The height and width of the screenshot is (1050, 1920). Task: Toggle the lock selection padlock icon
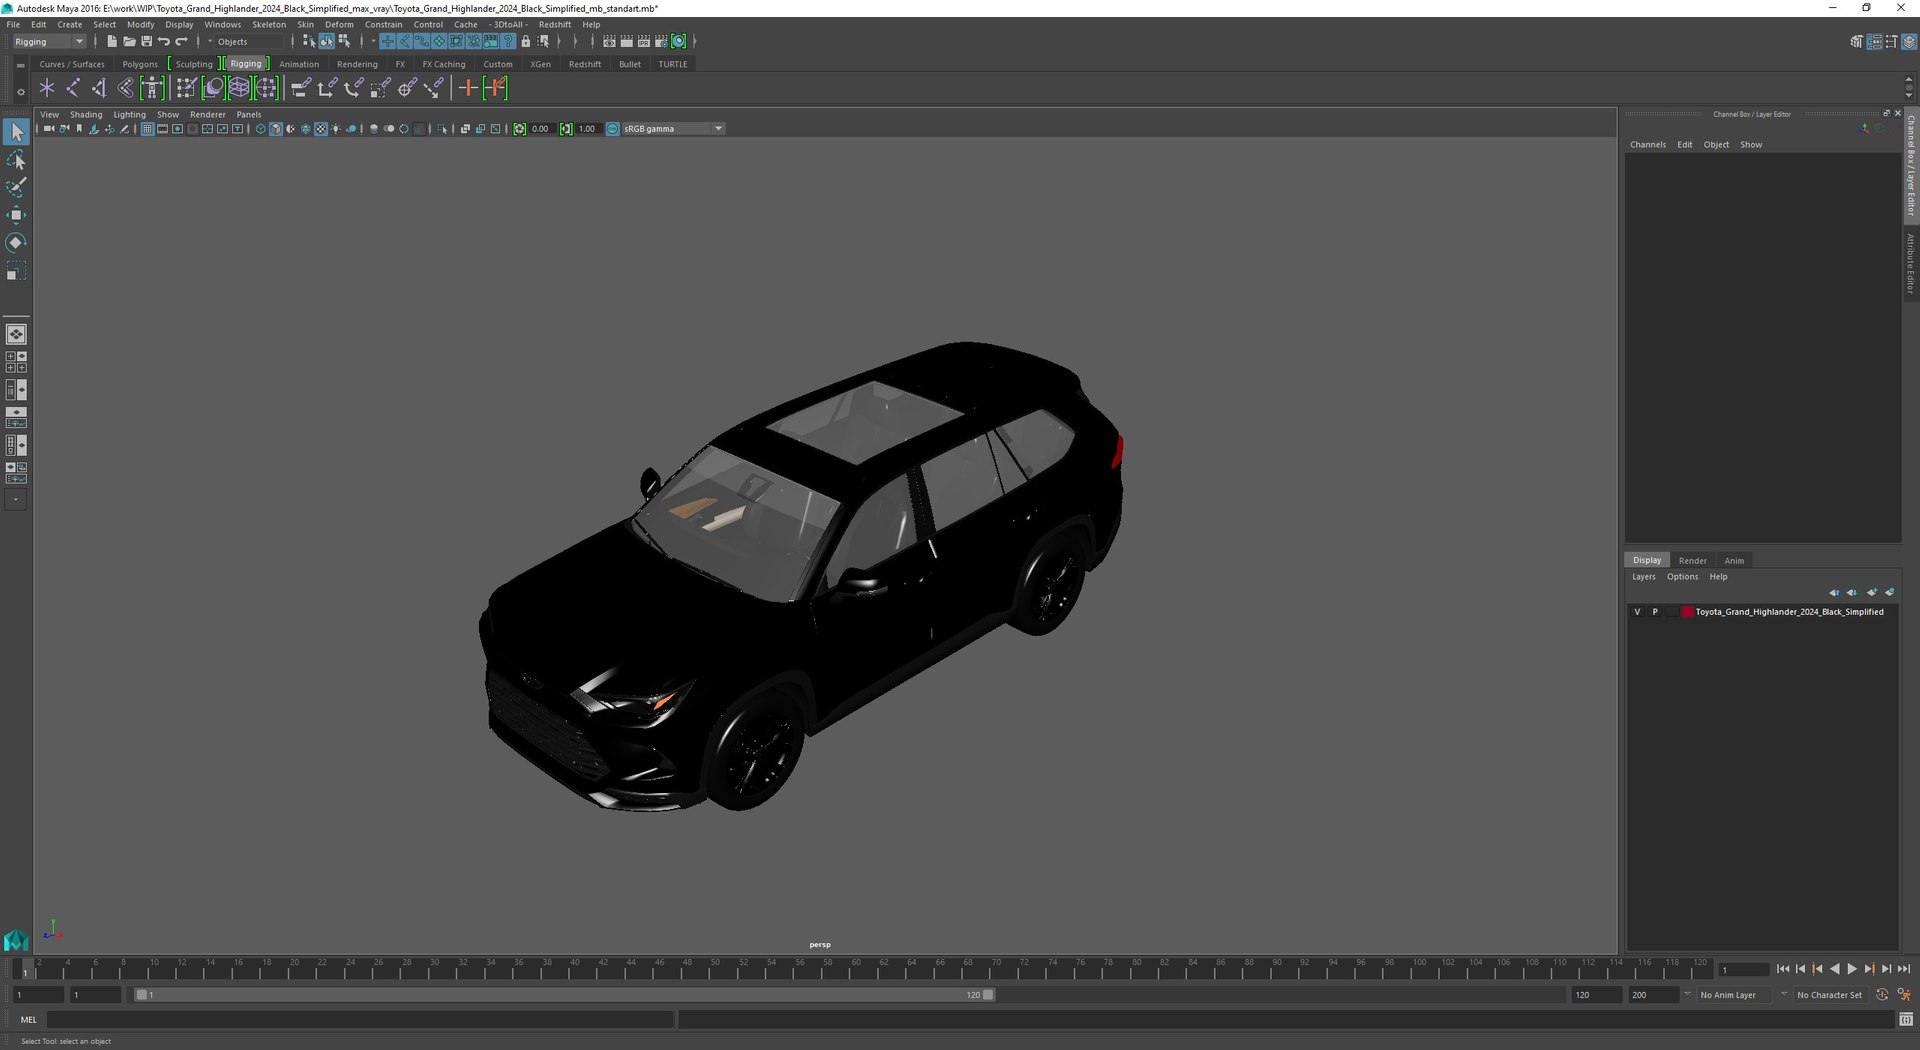tap(526, 41)
